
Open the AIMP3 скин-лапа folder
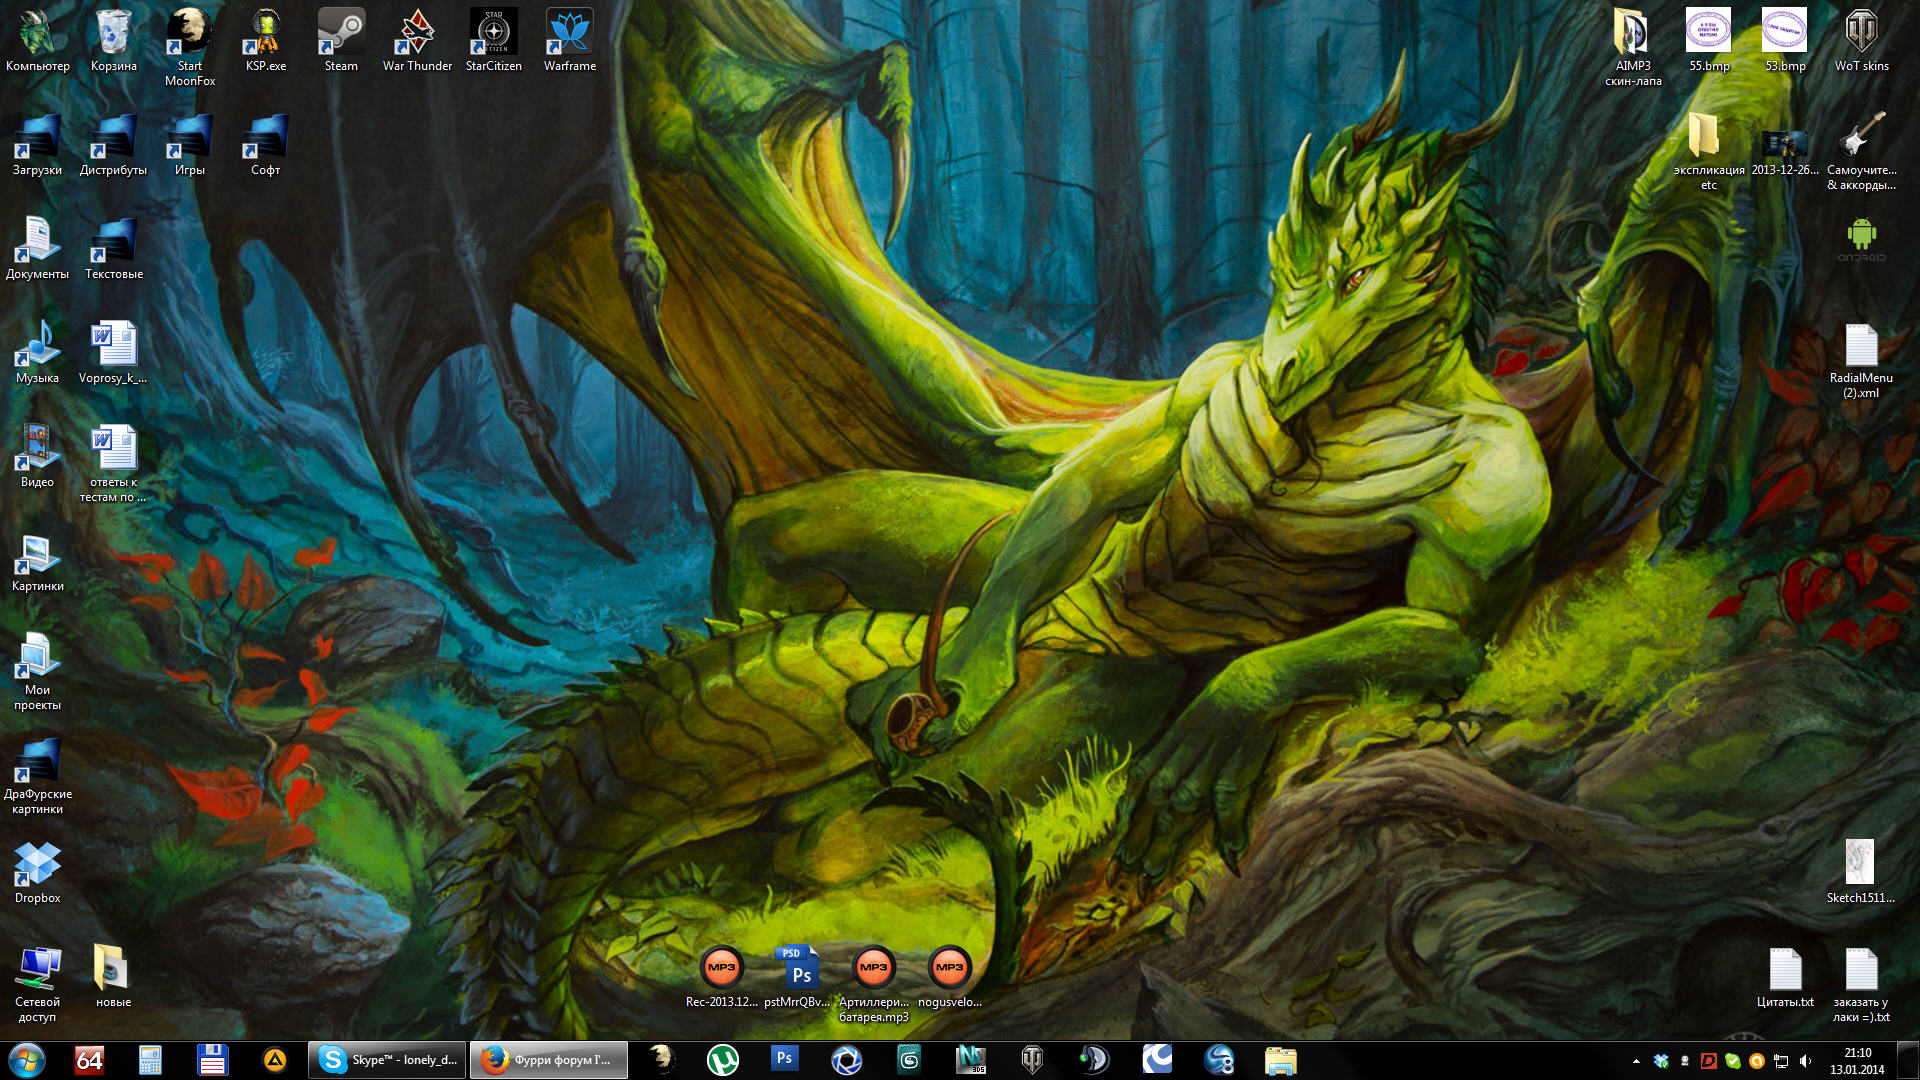1633,48
